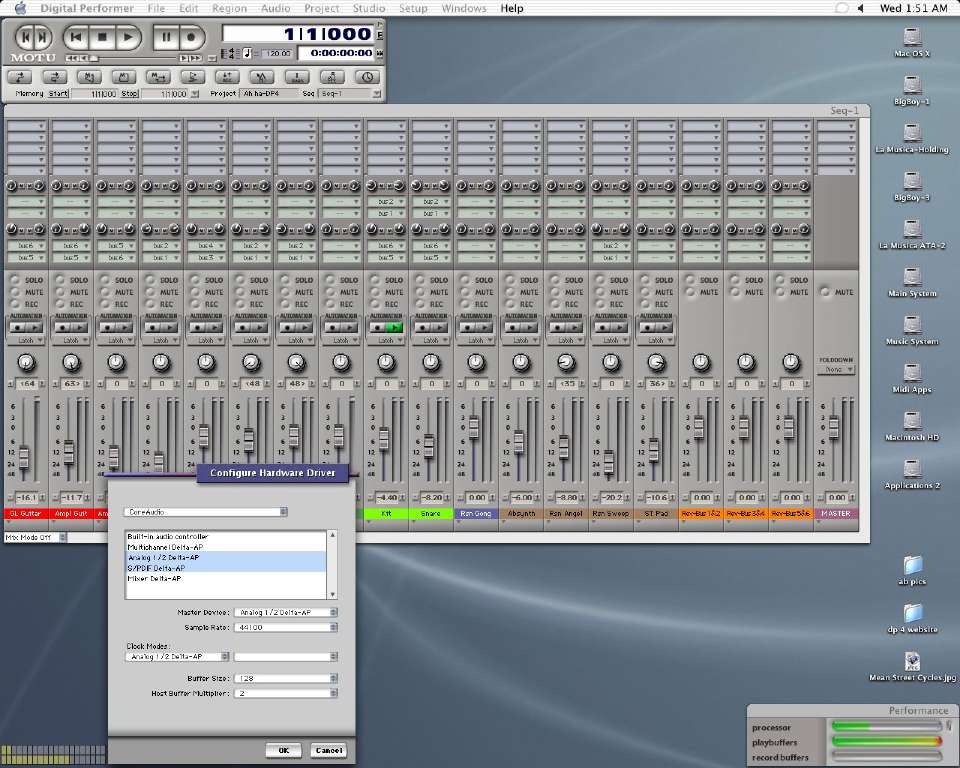The width and height of the screenshot is (960, 768).
Task: Select the Macintosh HD drive icon
Action: 912,421
